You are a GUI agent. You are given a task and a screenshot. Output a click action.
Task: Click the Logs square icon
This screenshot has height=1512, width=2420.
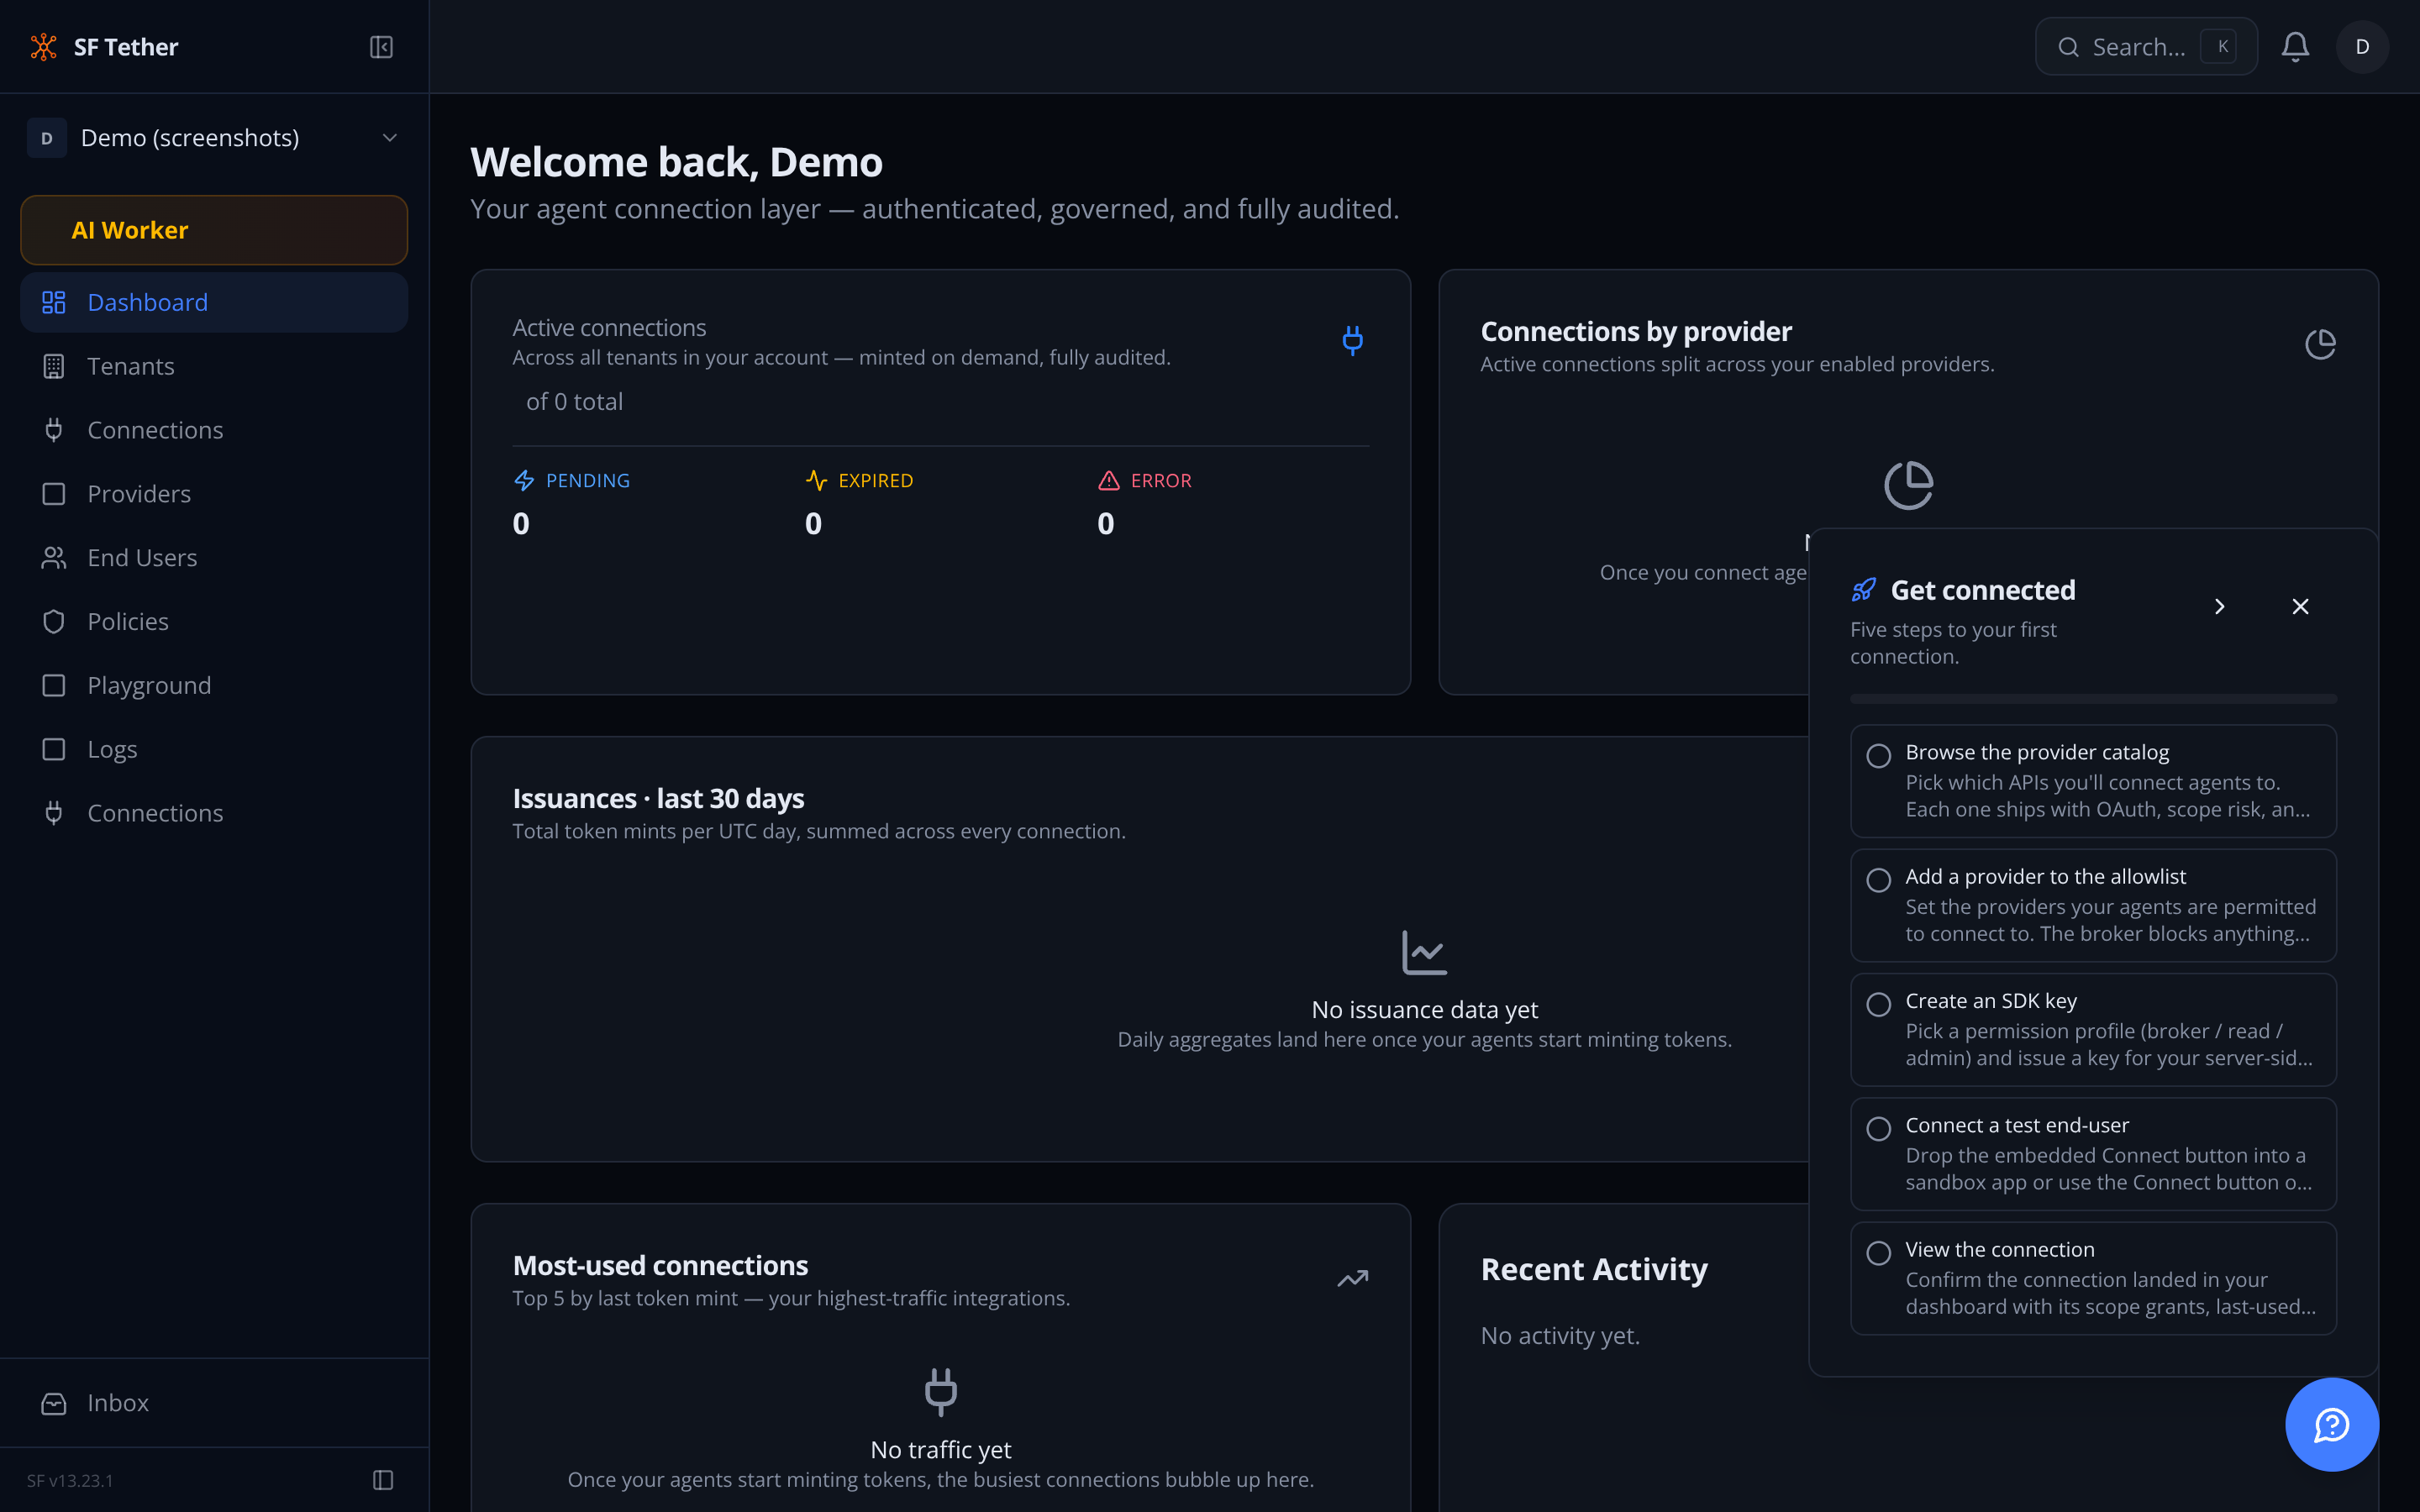[x=54, y=749]
